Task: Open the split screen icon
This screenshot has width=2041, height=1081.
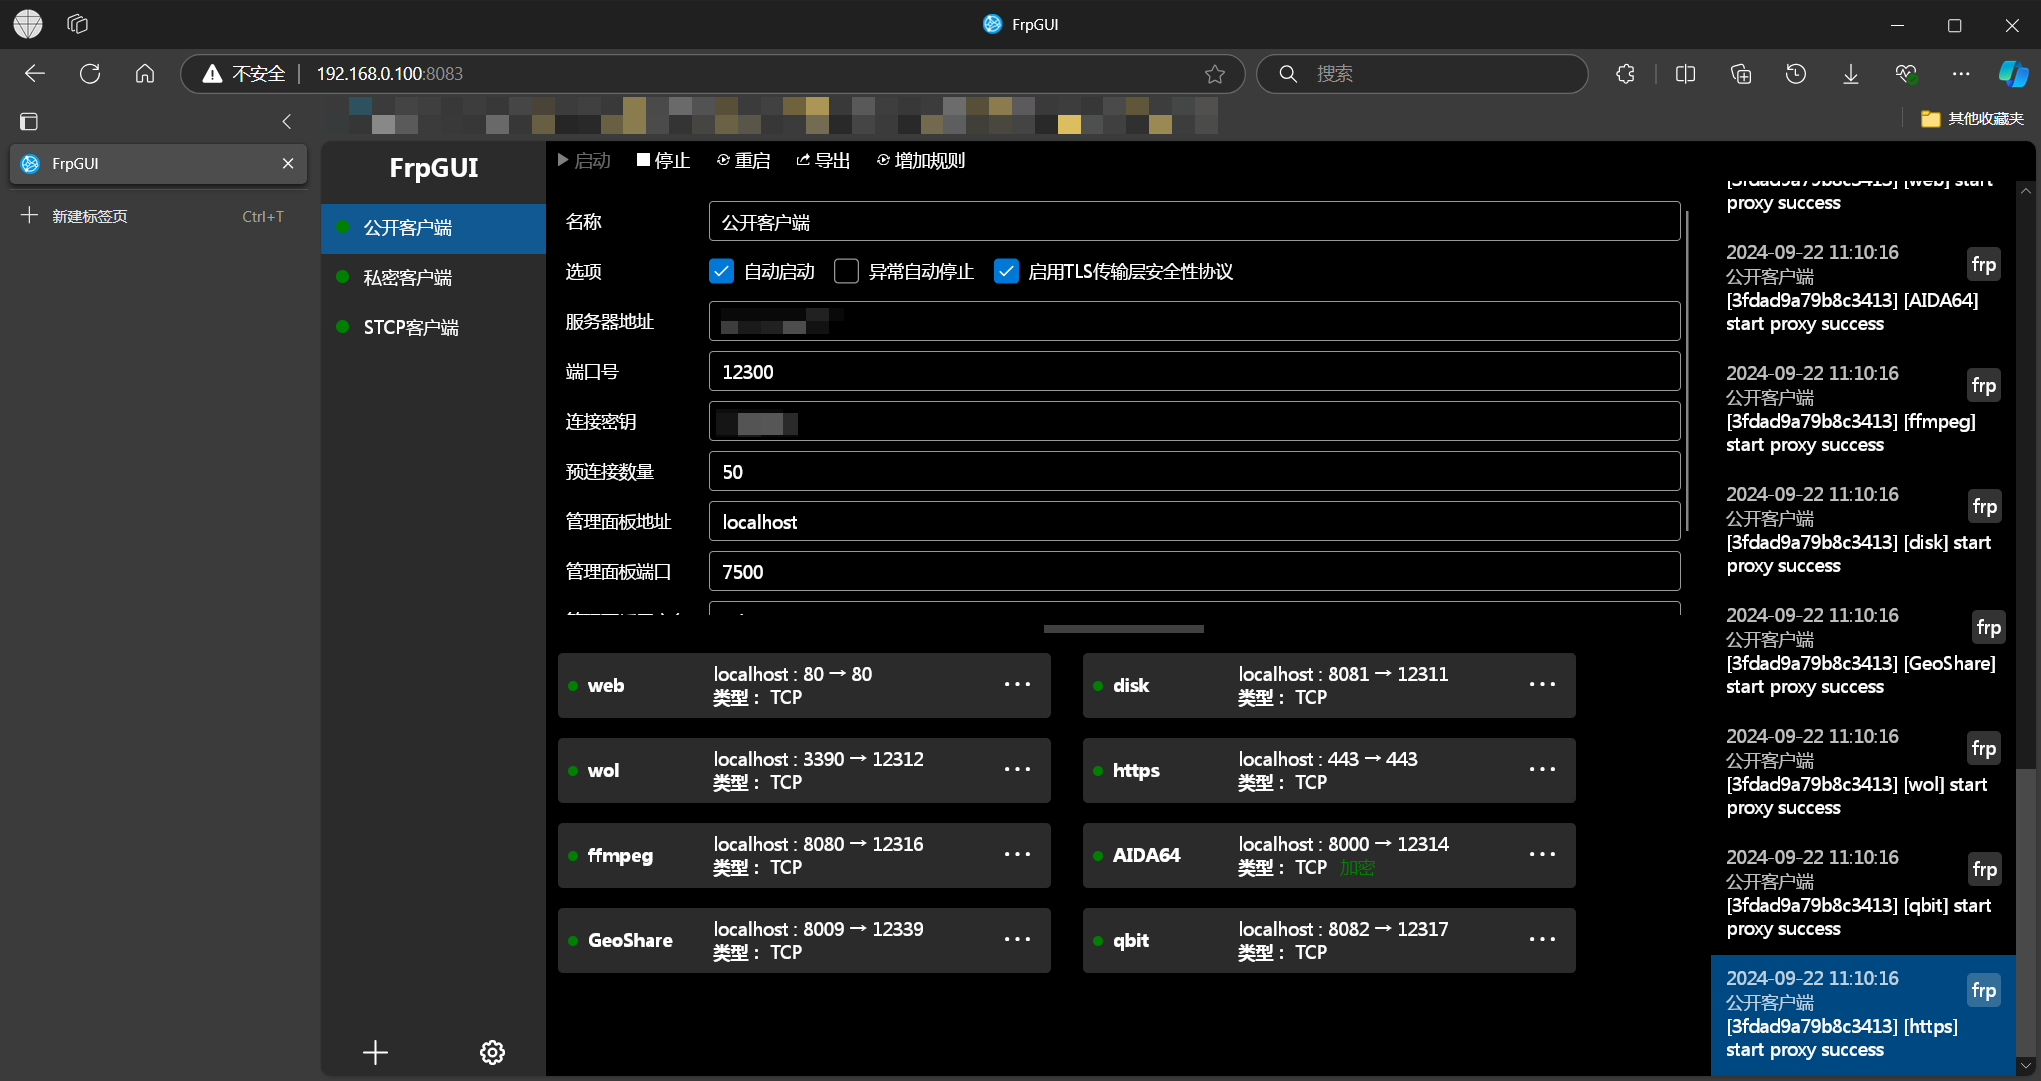Action: click(1685, 73)
